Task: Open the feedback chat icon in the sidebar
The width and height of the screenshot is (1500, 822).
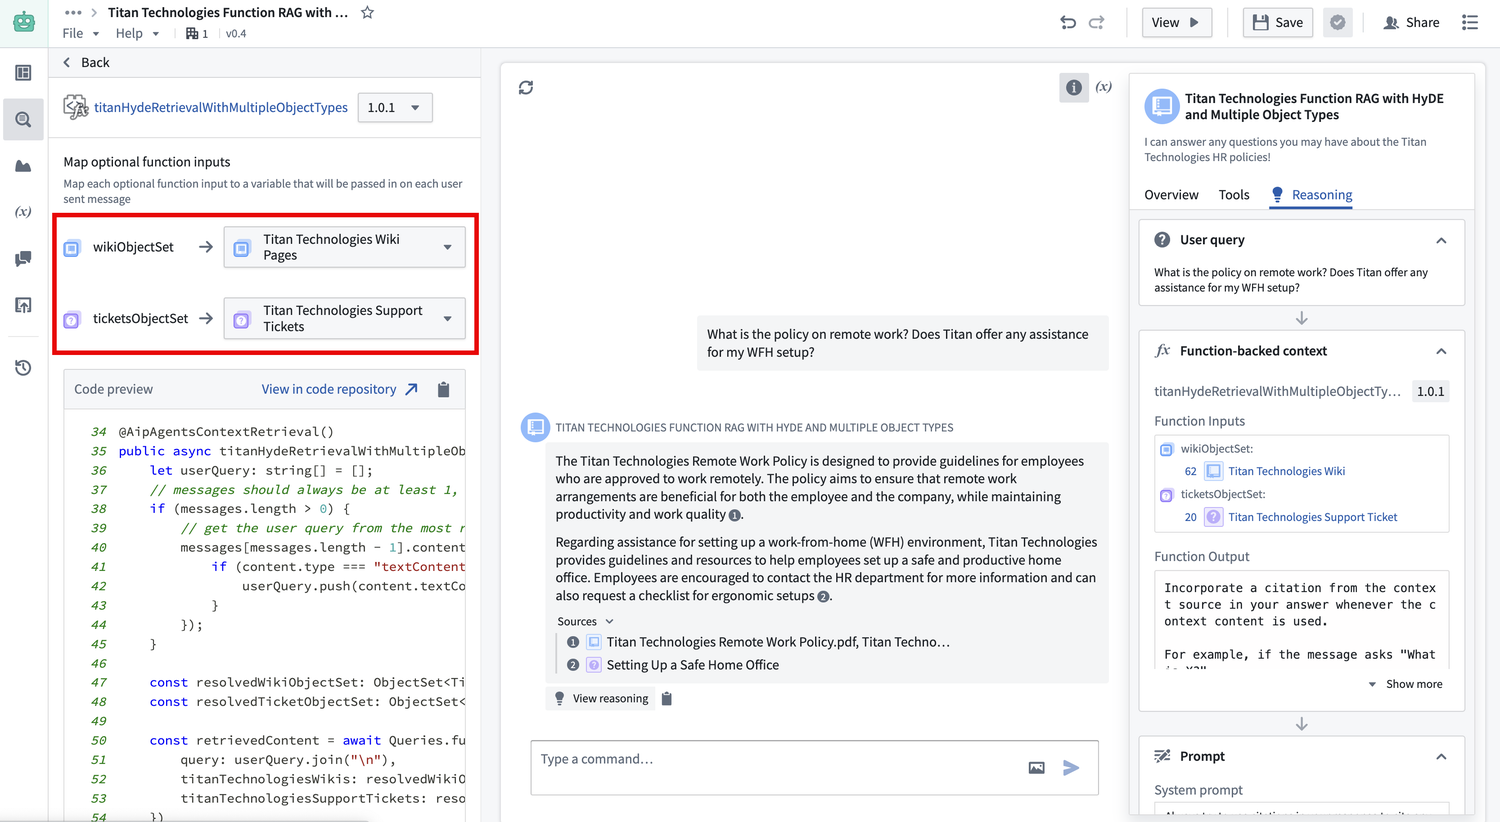Action: pos(23,259)
